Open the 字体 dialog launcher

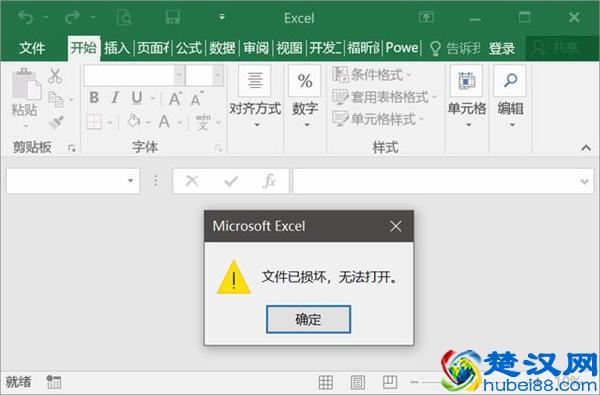click(x=218, y=148)
